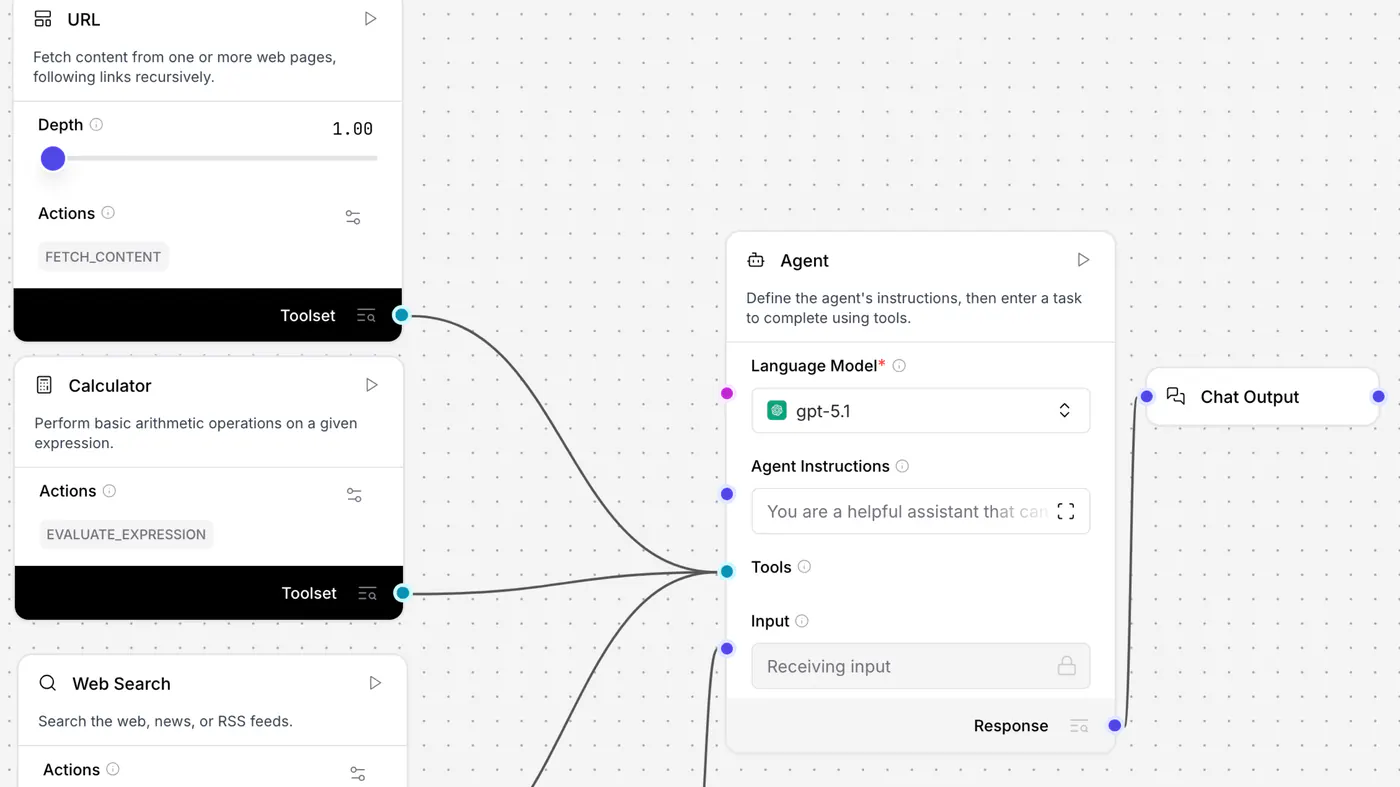Click the Chat Output left input port

(1147, 397)
